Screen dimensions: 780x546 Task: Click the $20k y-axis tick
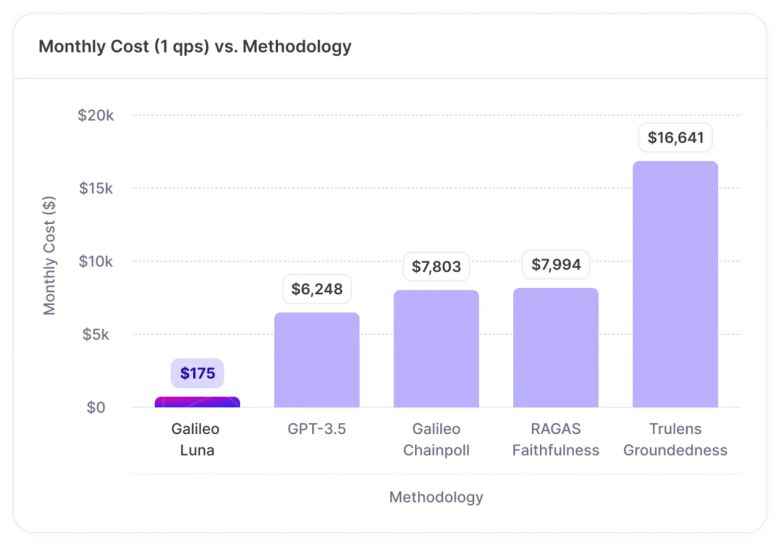point(96,115)
